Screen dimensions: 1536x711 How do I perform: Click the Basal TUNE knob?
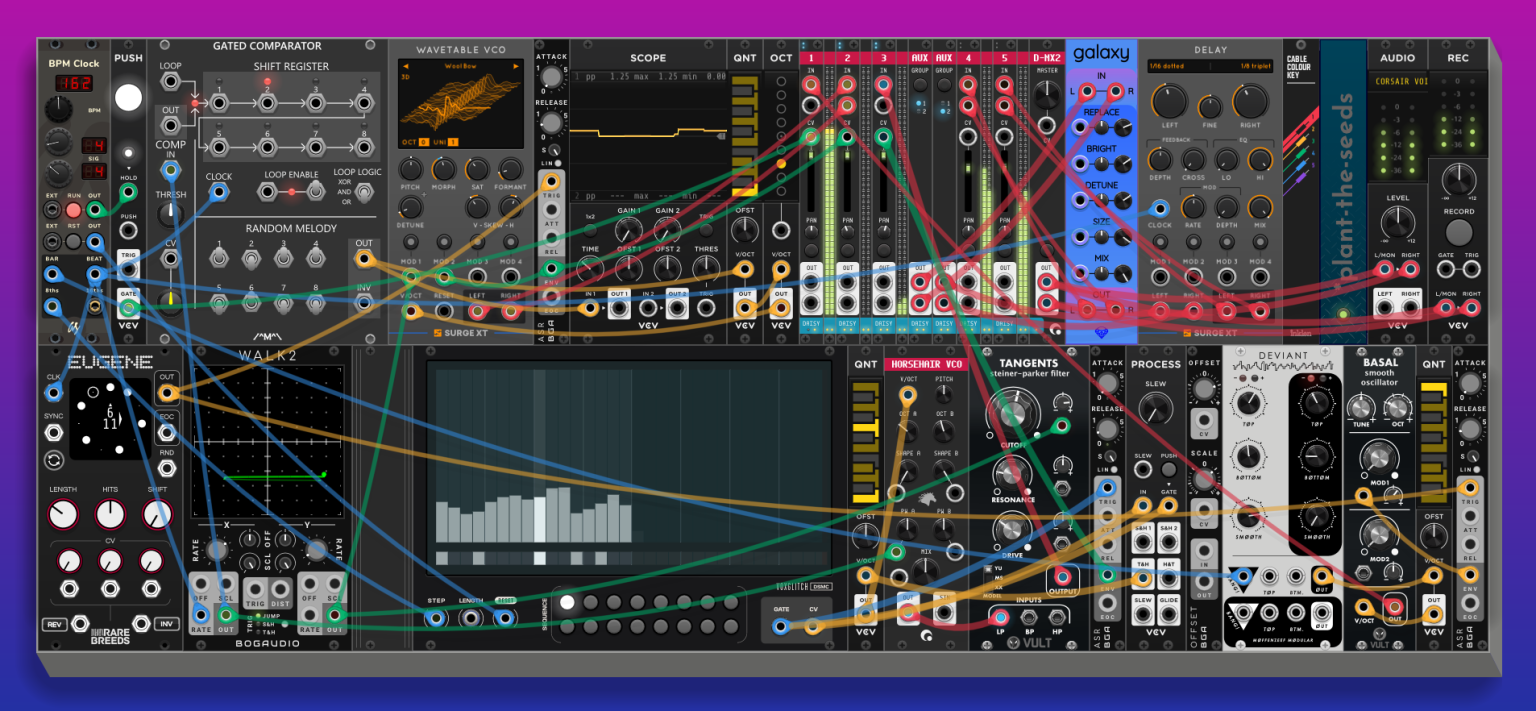[1361, 408]
